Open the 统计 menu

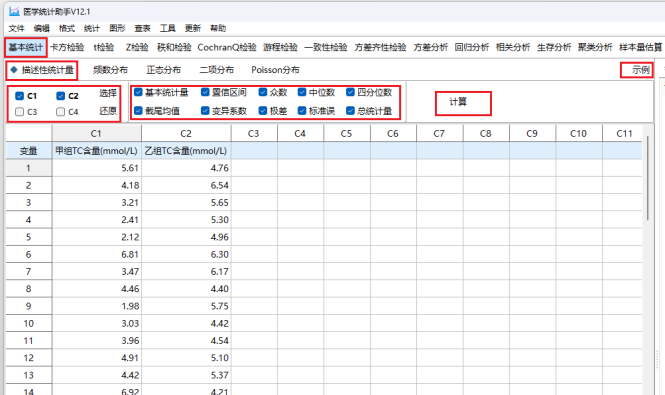(x=92, y=28)
